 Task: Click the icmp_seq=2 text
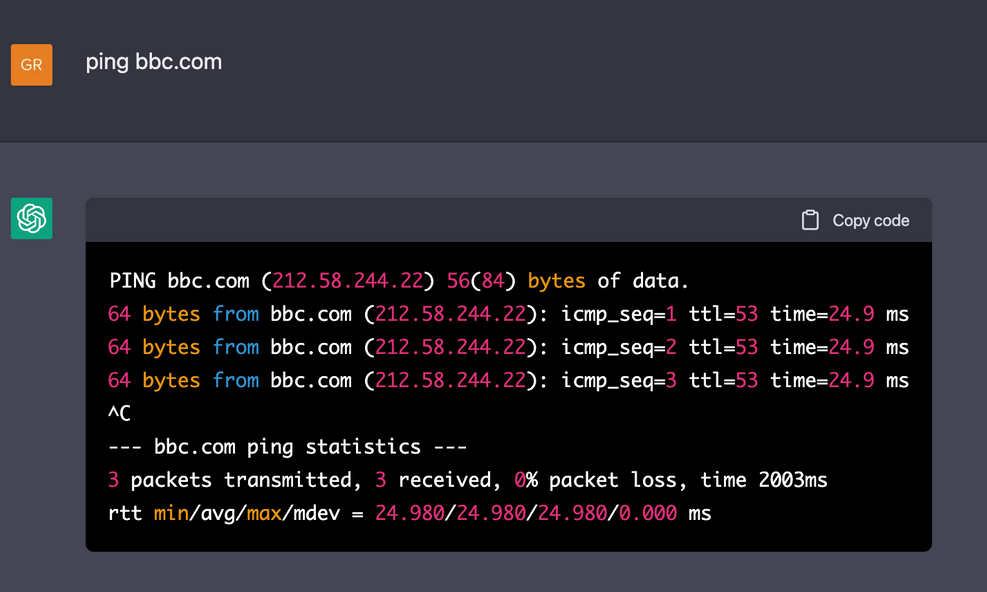pos(614,347)
